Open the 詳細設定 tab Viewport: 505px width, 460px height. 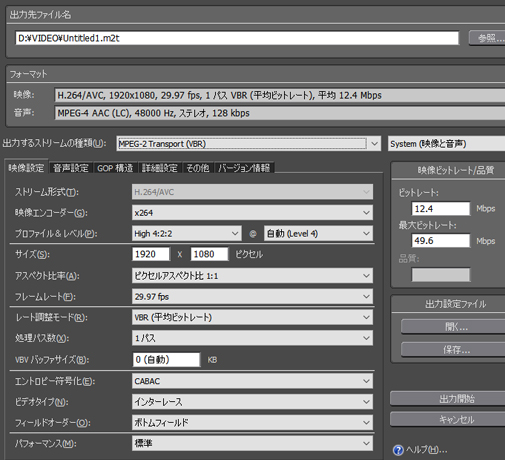click(159, 168)
